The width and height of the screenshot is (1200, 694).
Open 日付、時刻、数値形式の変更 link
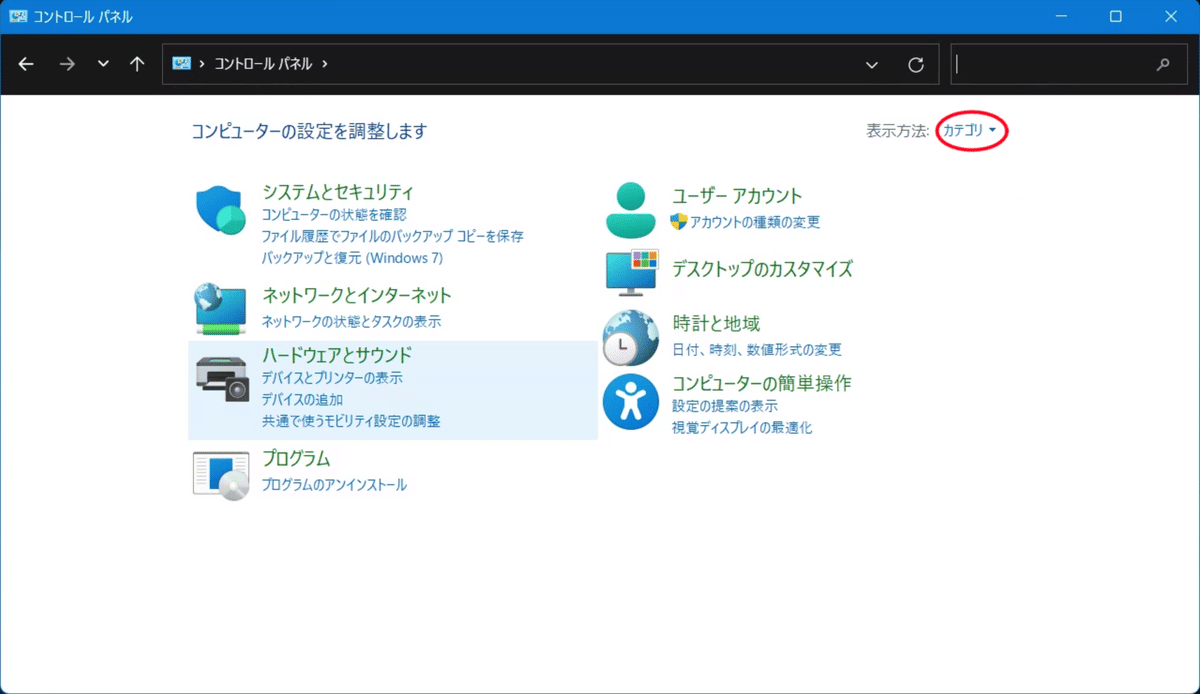757,350
